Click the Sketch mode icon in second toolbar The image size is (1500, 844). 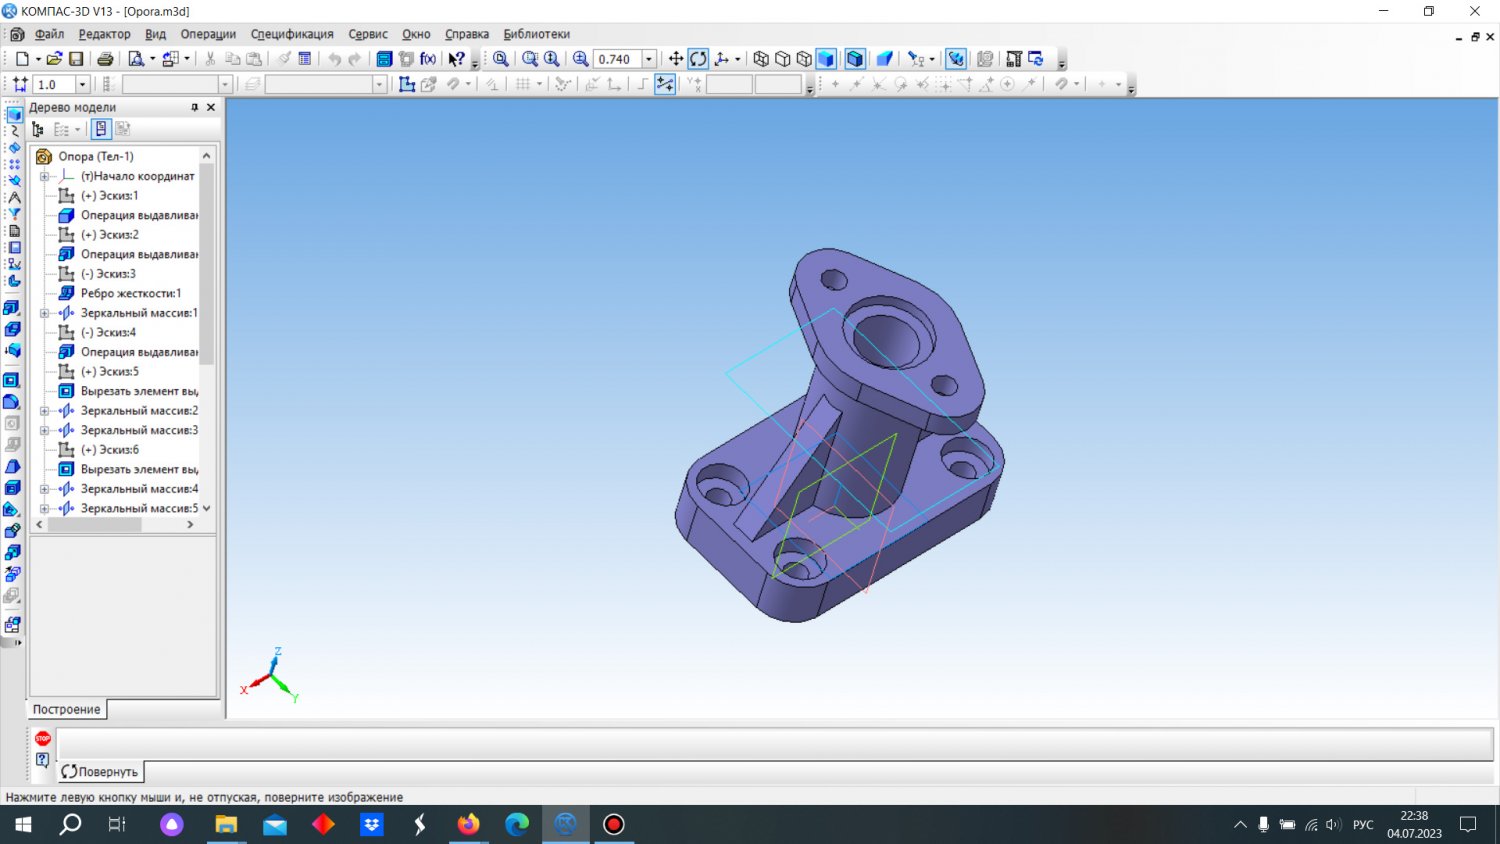[407, 85]
